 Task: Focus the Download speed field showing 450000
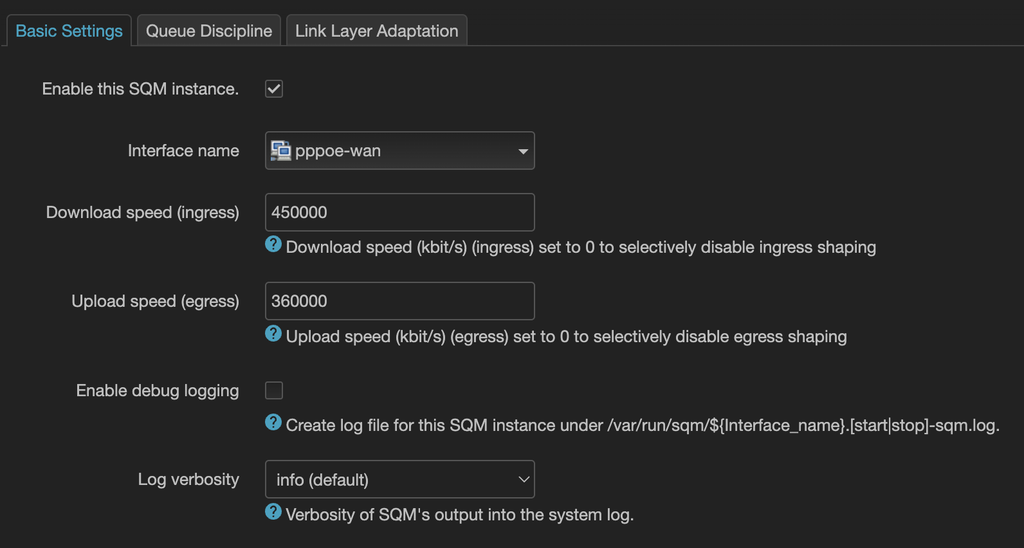point(400,213)
